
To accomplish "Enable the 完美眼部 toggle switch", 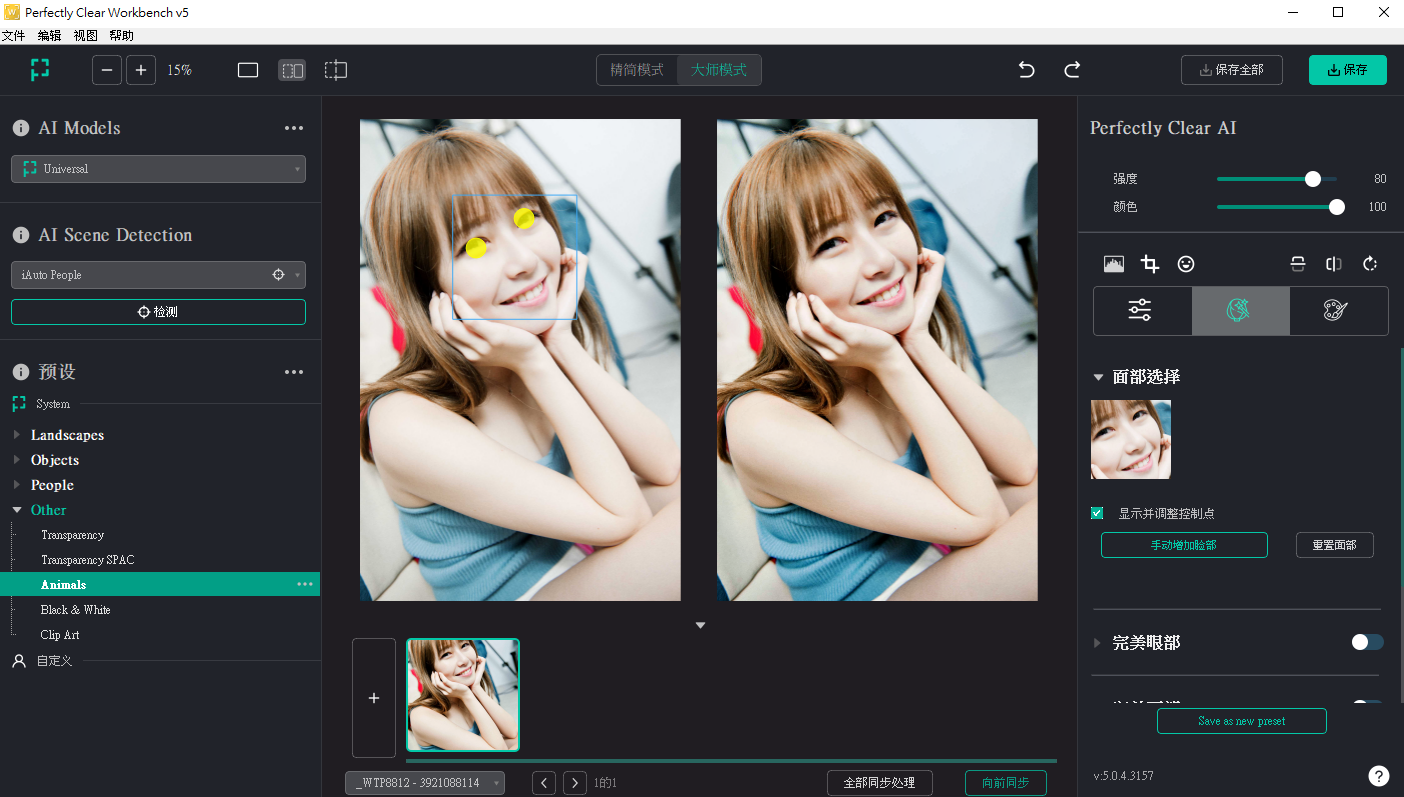I will tap(1367, 642).
